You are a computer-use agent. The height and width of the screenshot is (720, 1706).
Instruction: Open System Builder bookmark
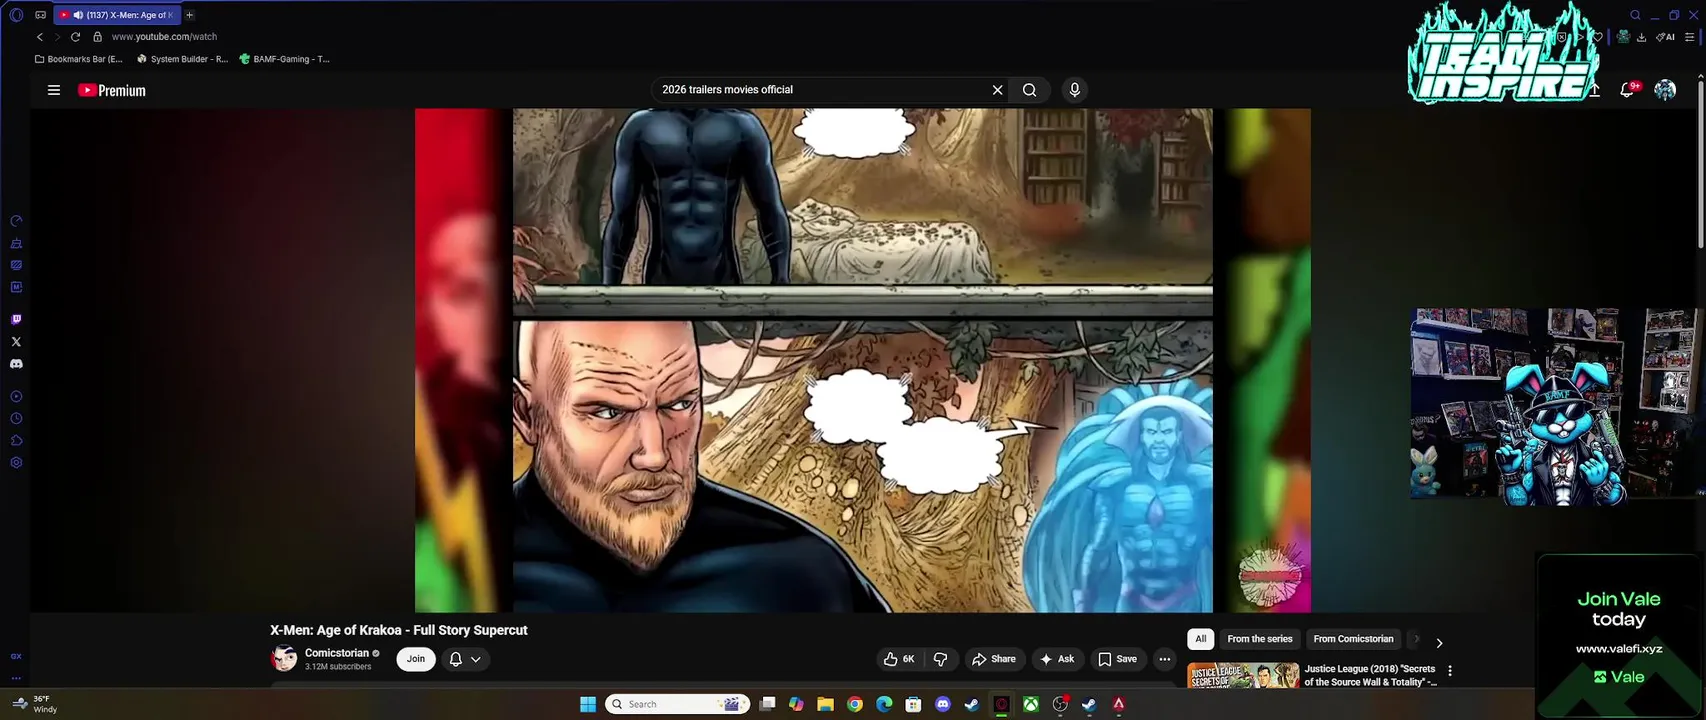tap(182, 59)
